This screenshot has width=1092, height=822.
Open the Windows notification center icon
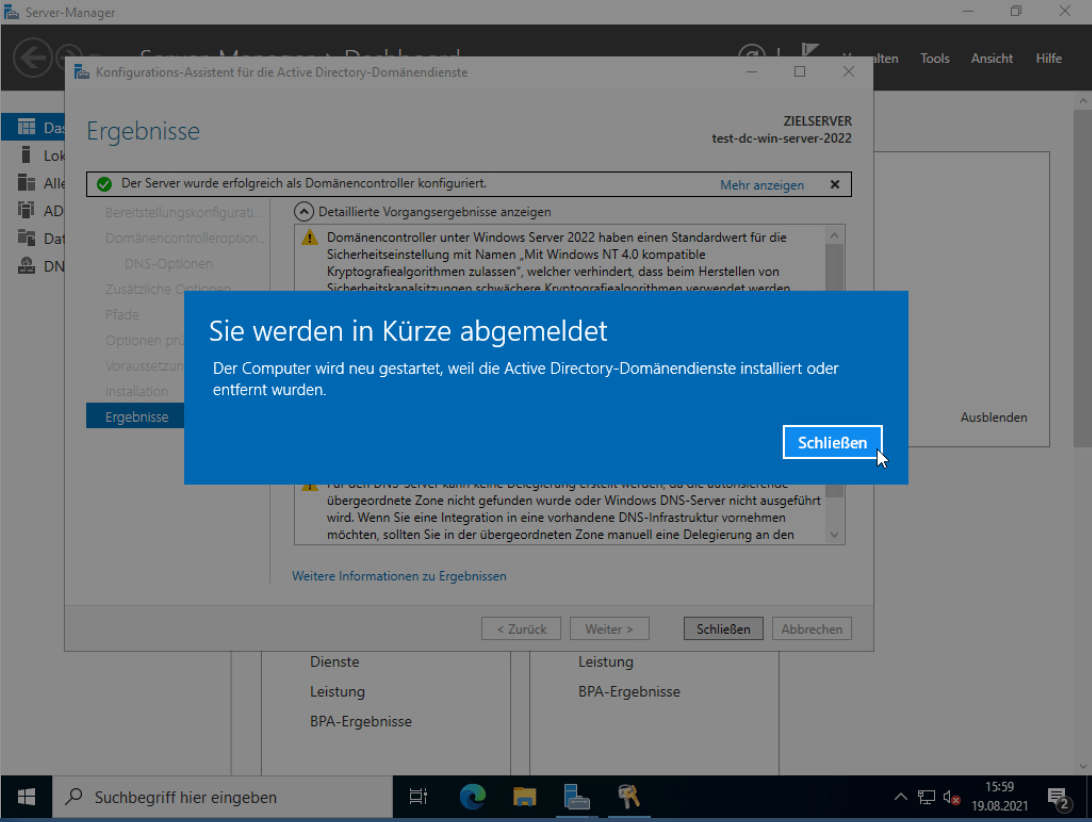(1059, 798)
